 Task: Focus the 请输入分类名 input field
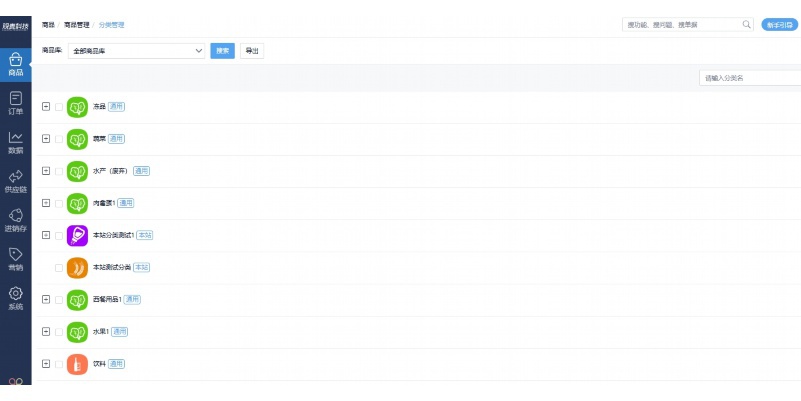(x=750, y=78)
